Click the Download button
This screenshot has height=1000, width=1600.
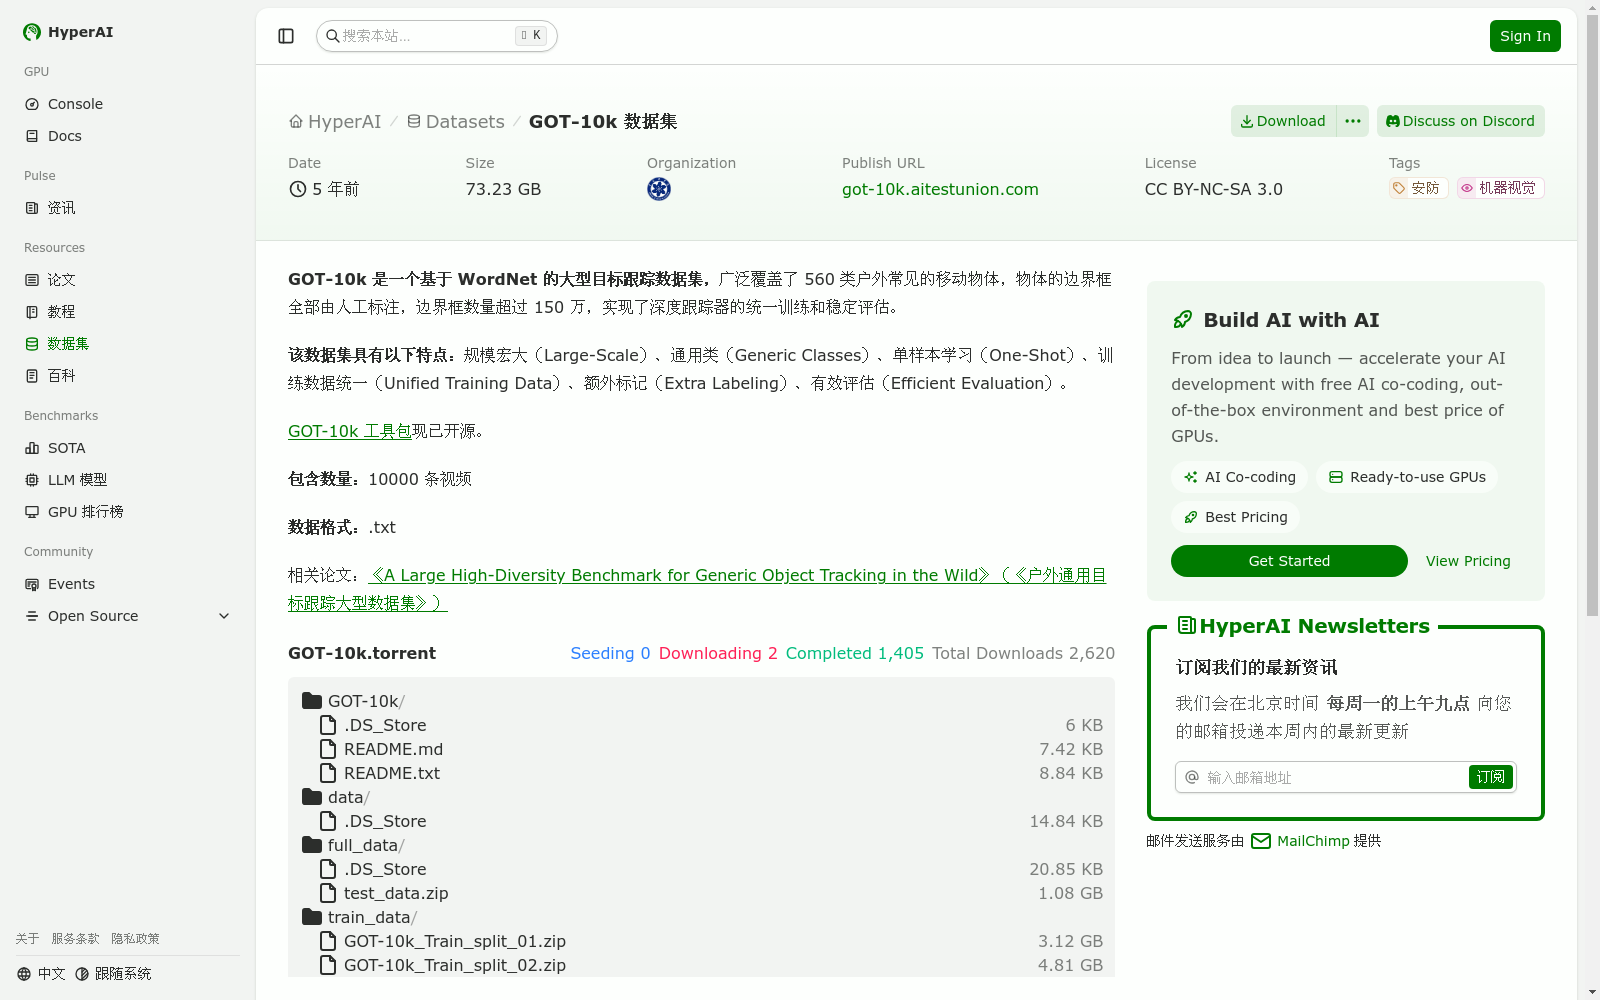tap(1284, 121)
